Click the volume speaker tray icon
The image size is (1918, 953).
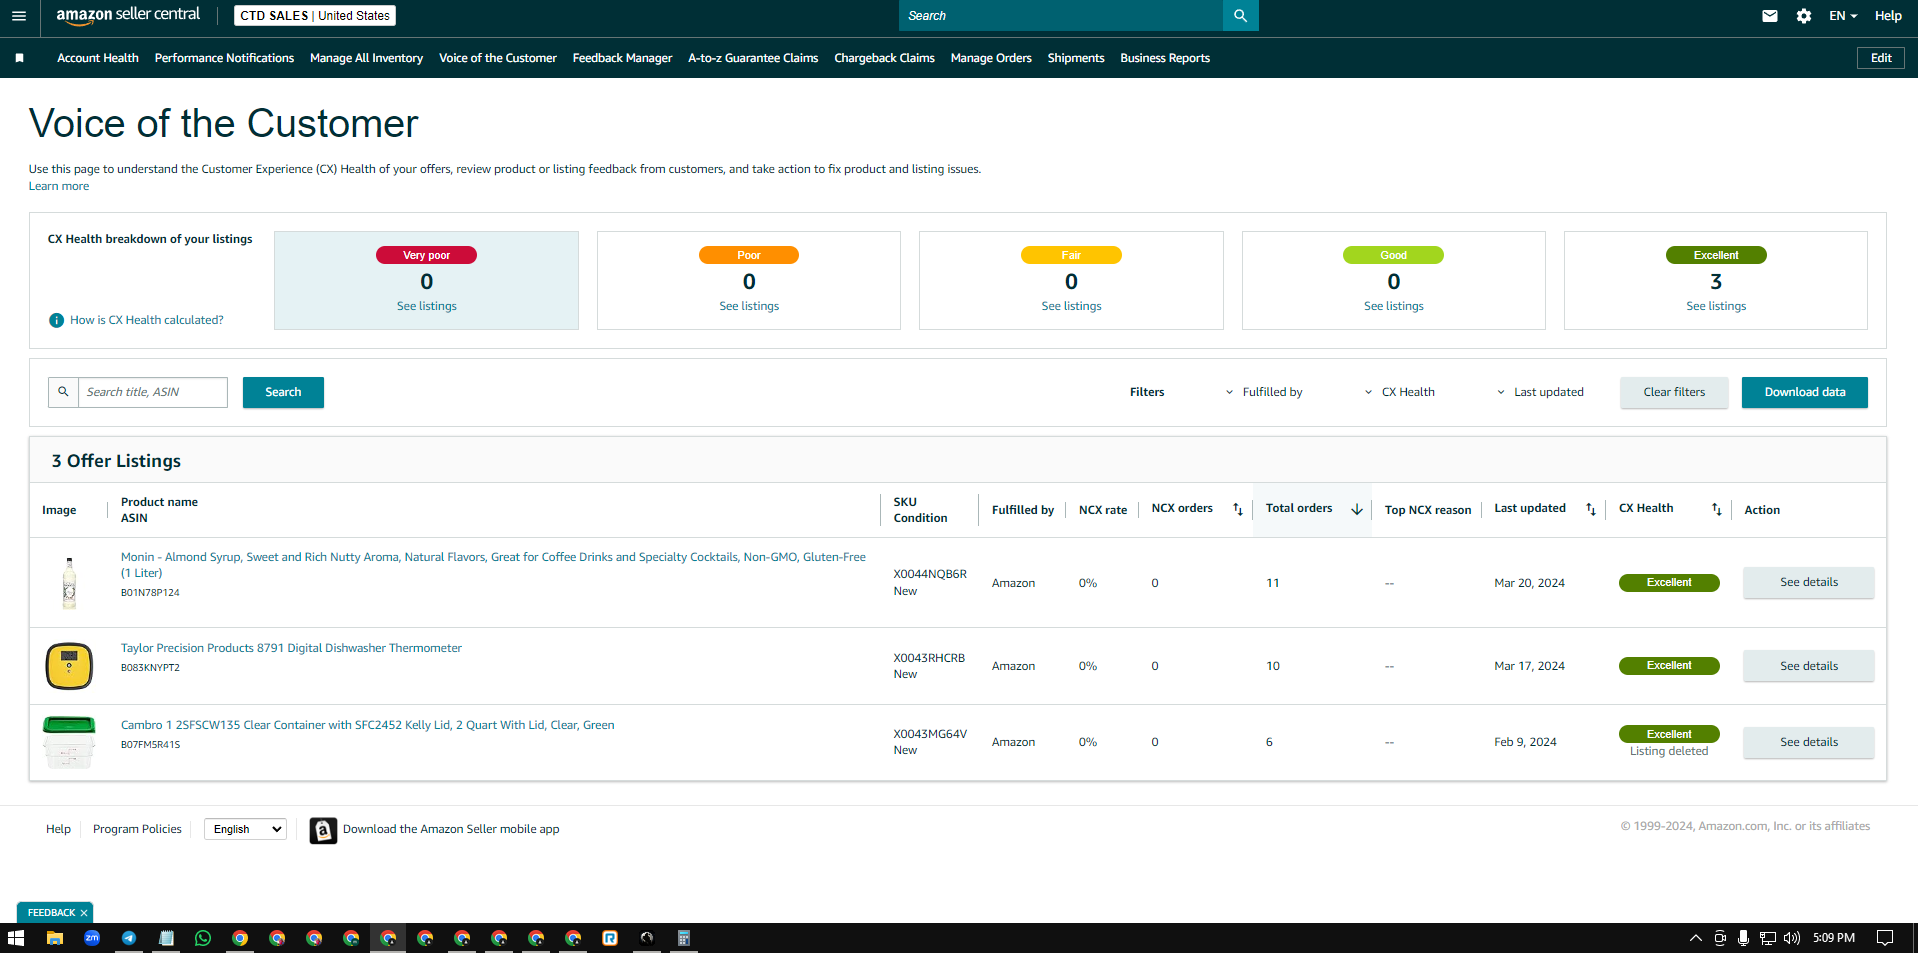tap(1792, 938)
